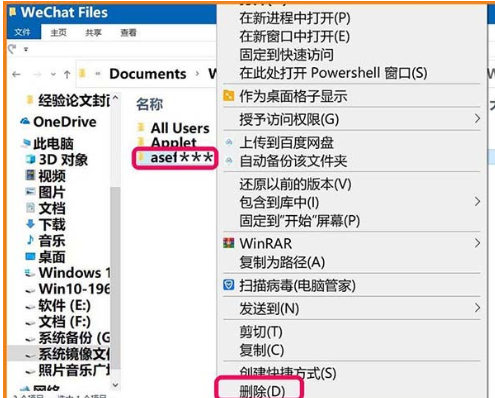This screenshot has width=495, height=398.
Task: Switch to the 共享 ribbon tab
Action: pyautogui.click(x=93, y=33)
